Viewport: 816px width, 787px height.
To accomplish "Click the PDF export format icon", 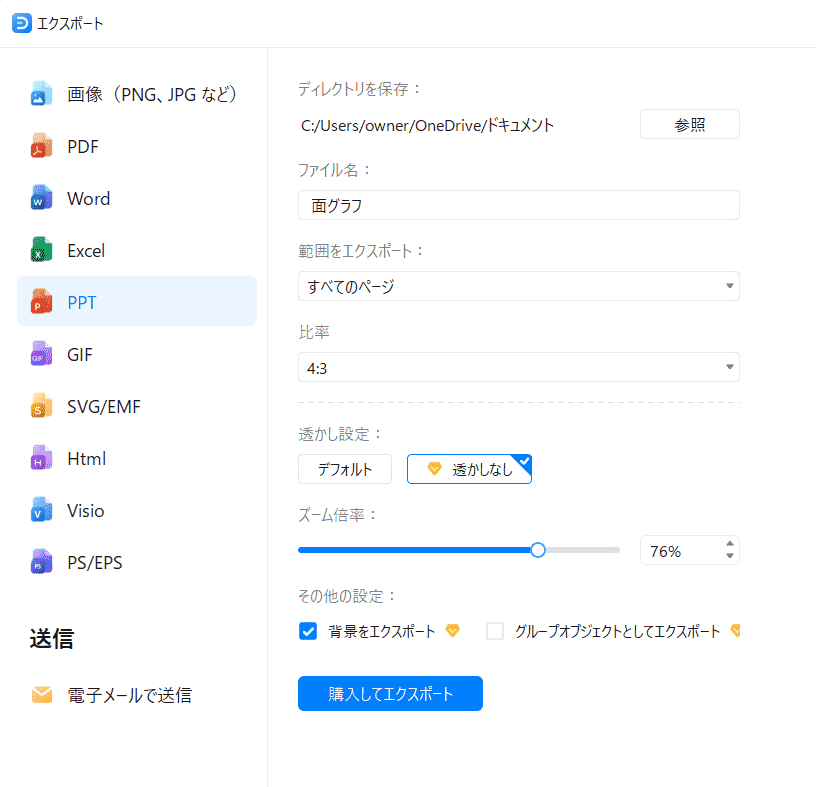I will pyautogui.click(x=41, y=147).
